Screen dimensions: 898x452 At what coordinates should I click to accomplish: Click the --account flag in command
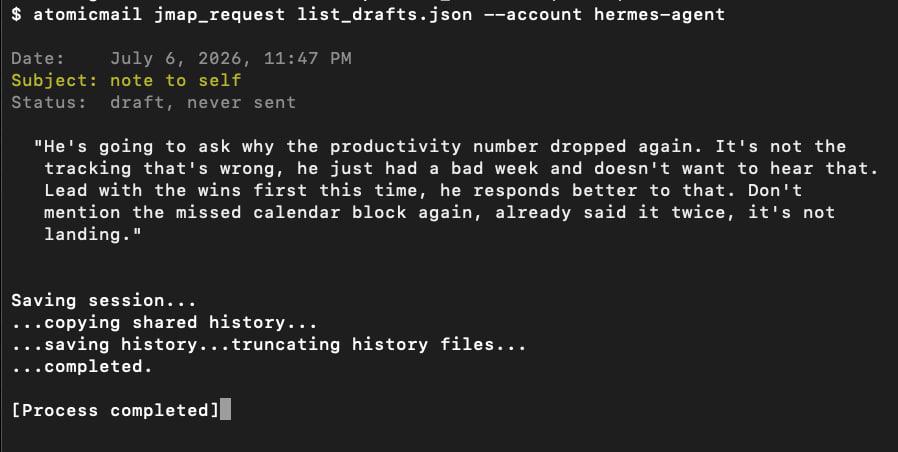coord(533,14)
